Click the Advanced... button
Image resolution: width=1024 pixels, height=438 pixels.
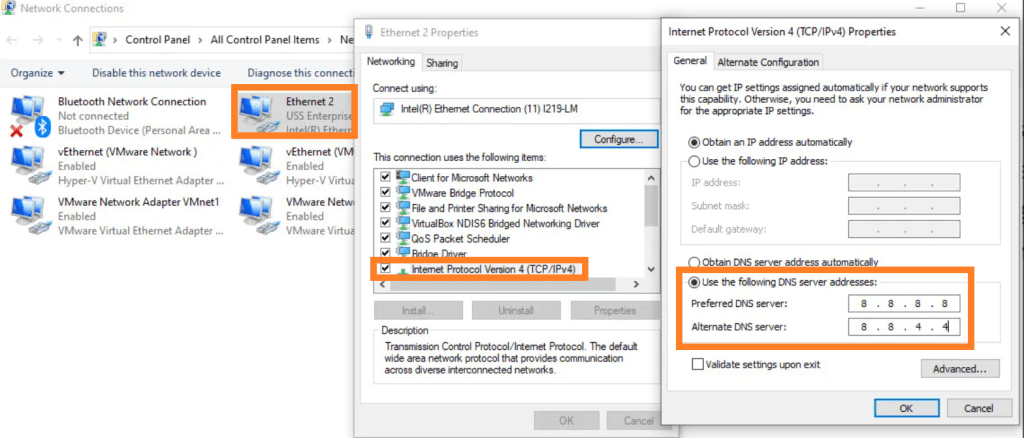coord(960,369)
